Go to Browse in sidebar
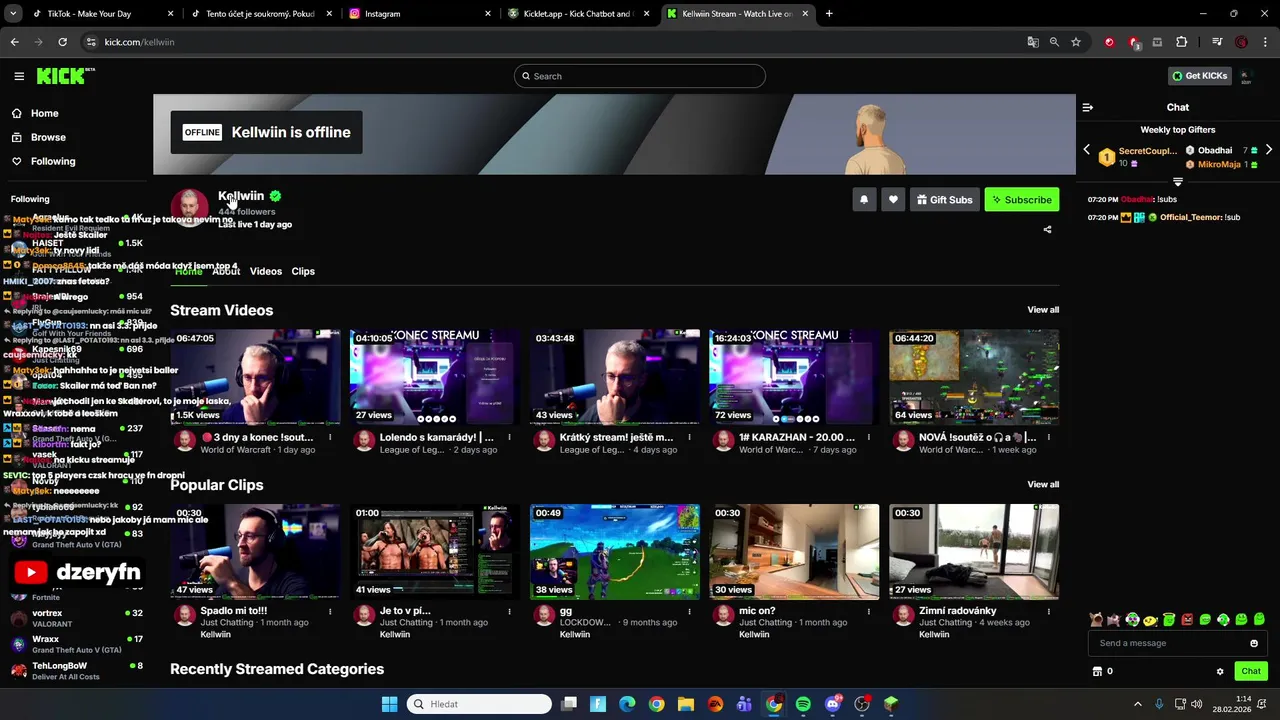 click(x=47, y=137)
